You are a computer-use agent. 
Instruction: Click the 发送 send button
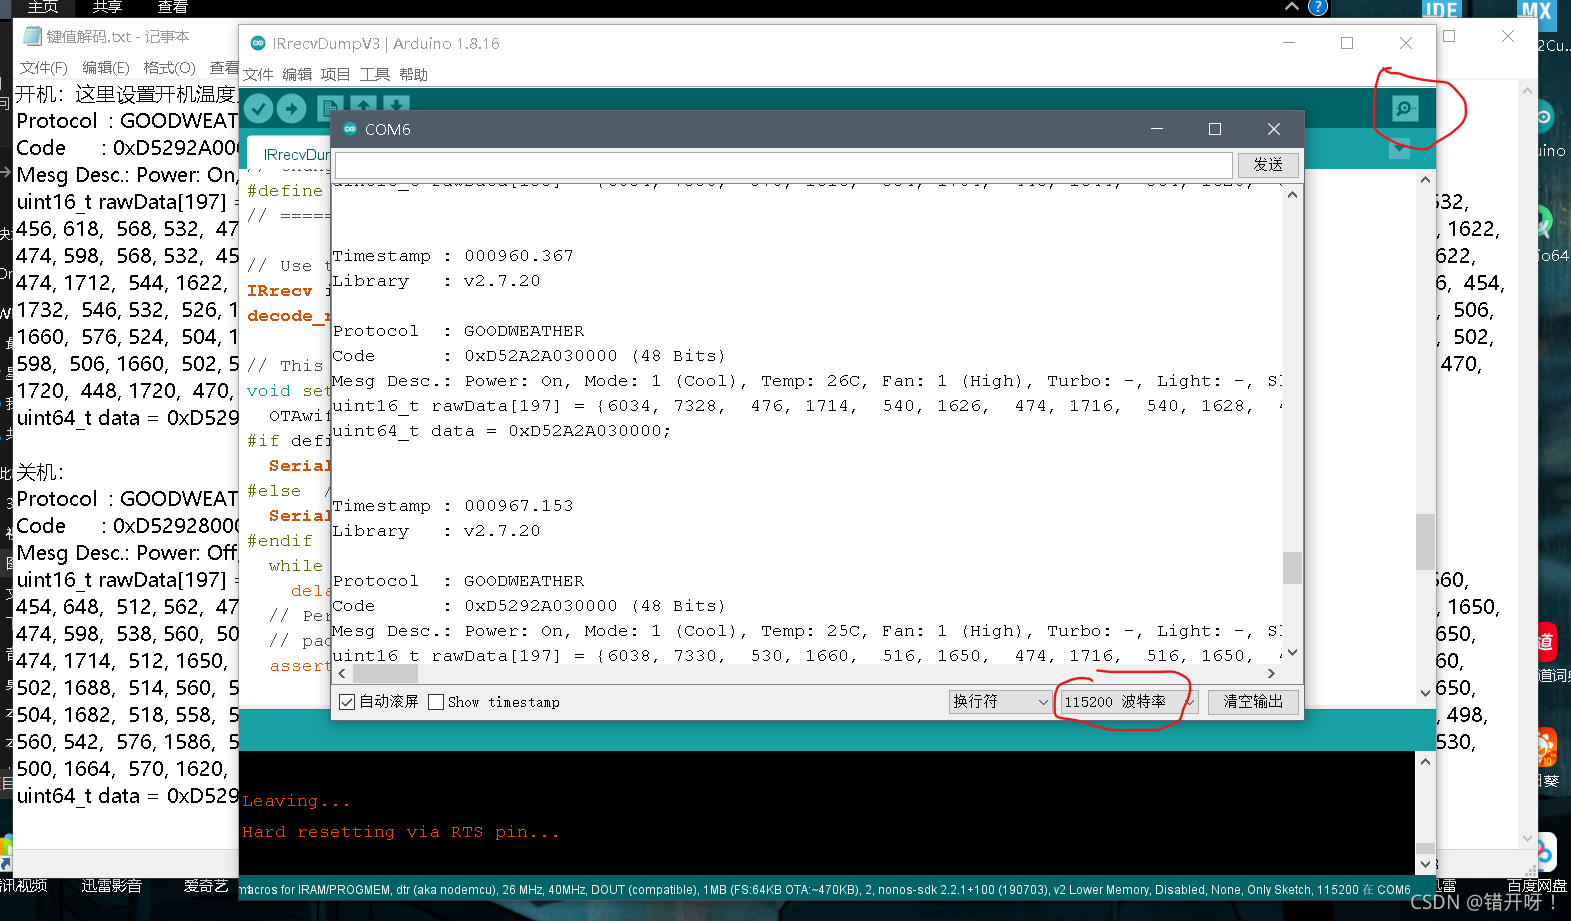coord(1268,165)
